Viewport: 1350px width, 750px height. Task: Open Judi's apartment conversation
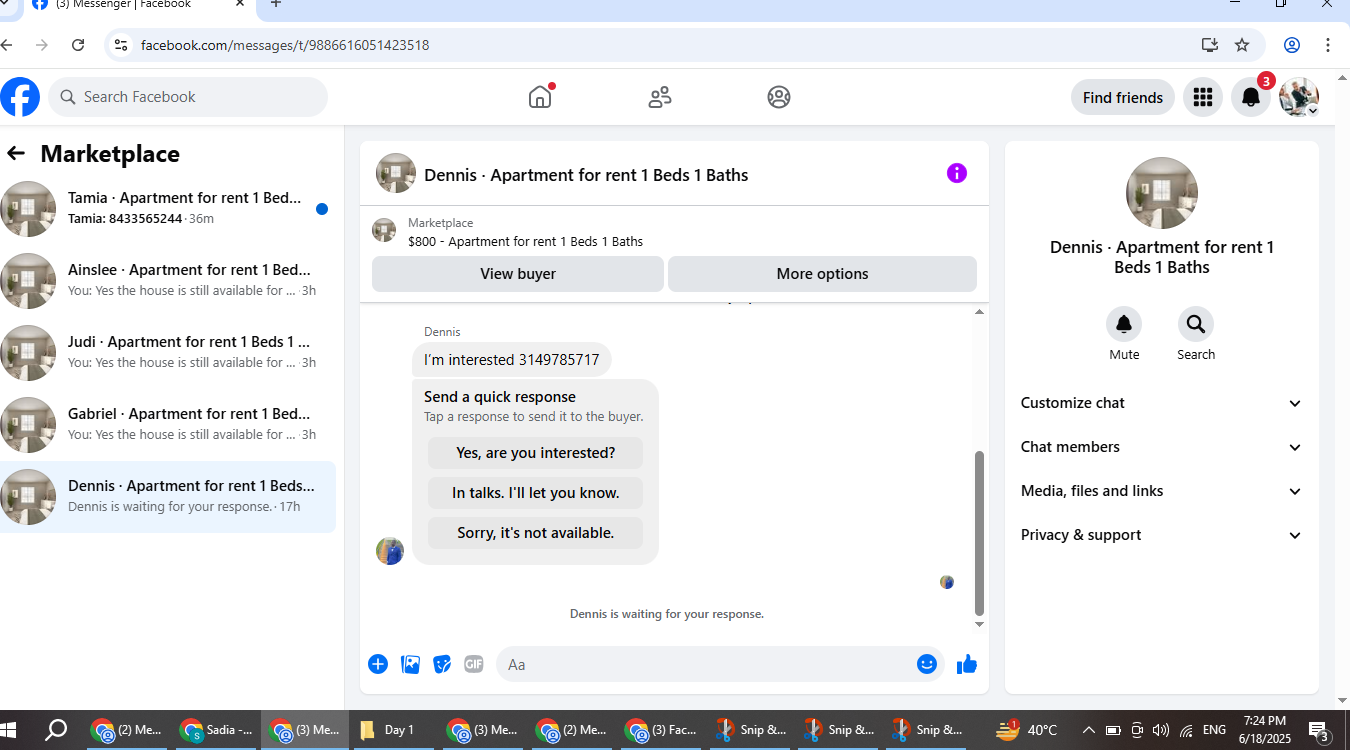click(168, 353)
